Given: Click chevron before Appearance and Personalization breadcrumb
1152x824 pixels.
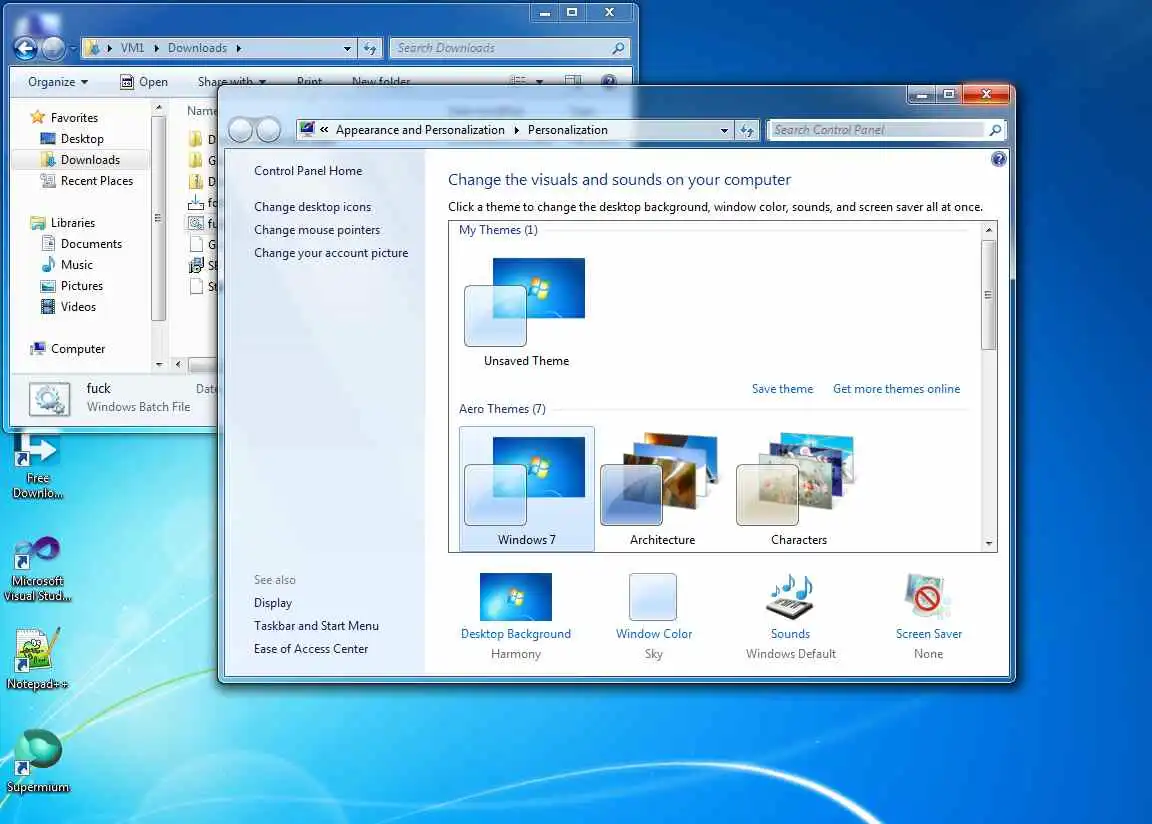Looking at the screenshot, I should [324, 130].
